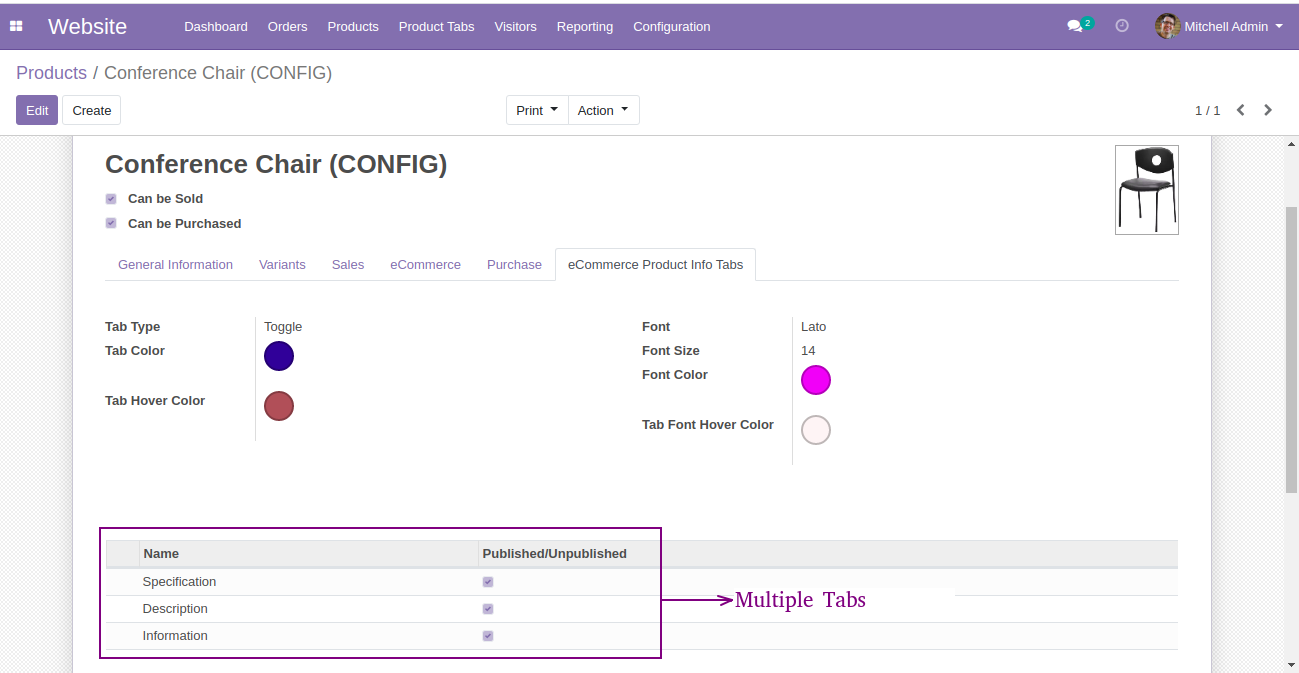Expand the Print dropdown
This screenshot has width=1299, height=673.
[x=537, y=110]
